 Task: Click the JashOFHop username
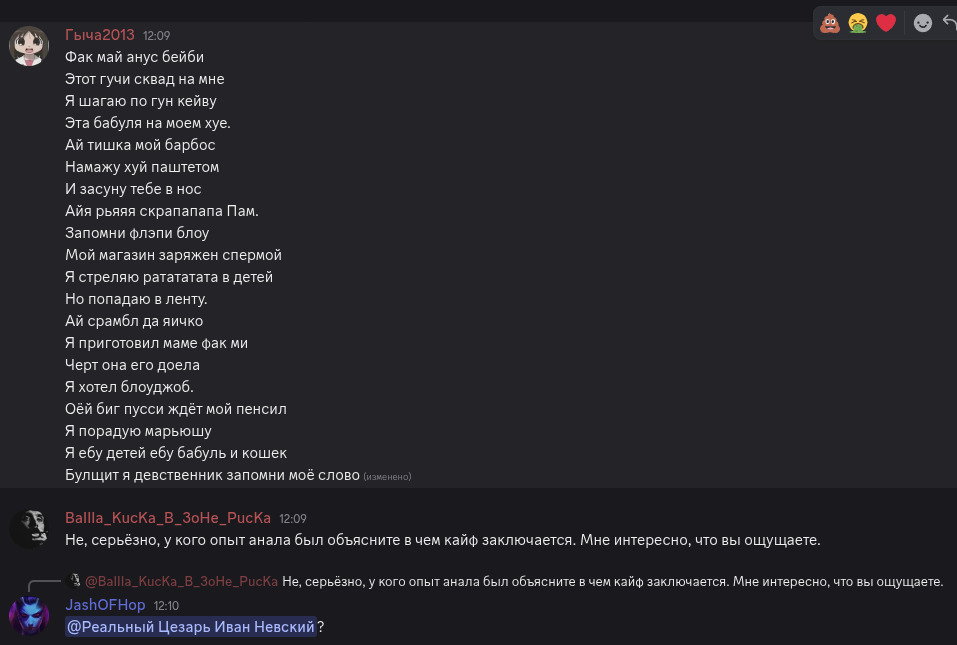coord(105,605)
